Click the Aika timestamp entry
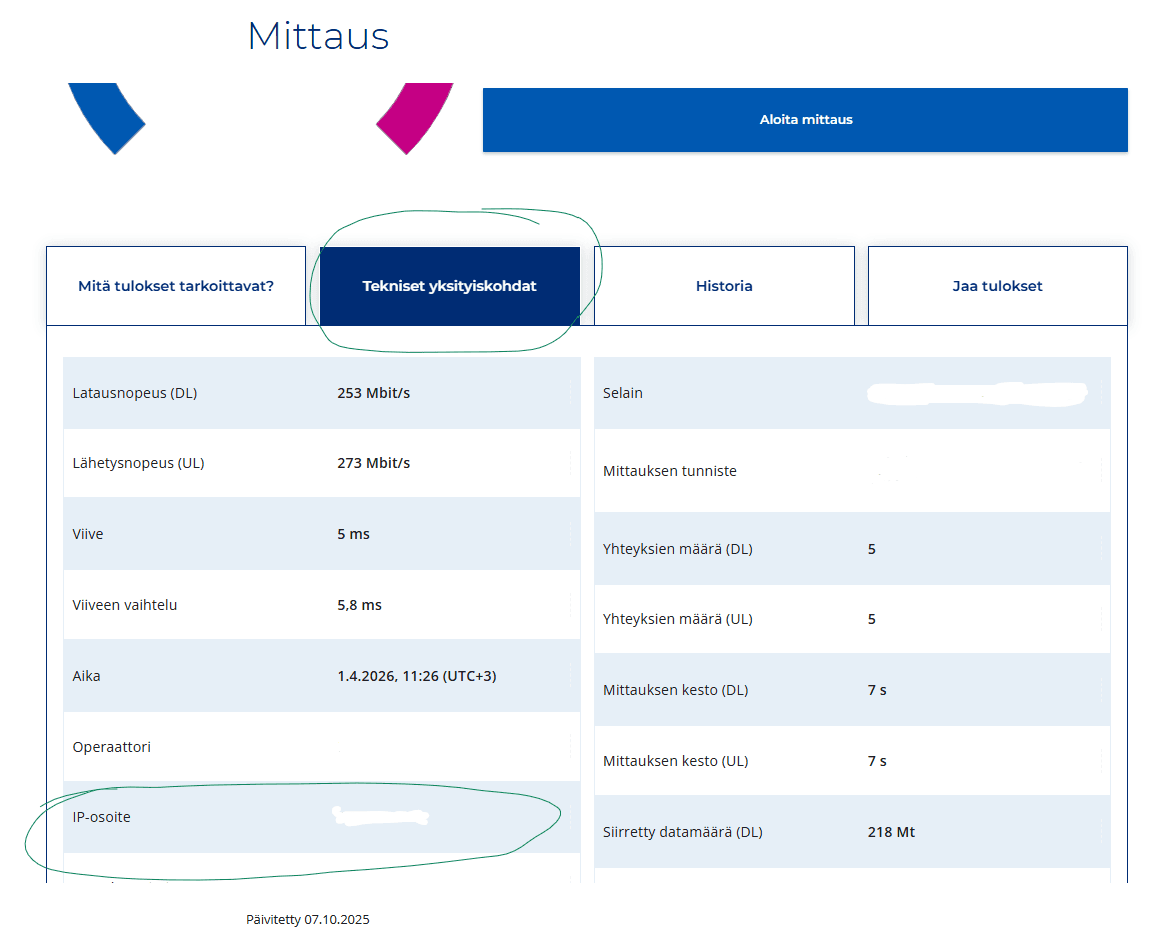Image resolution: width=1152 pixels, height=940 pixels. 321,675
